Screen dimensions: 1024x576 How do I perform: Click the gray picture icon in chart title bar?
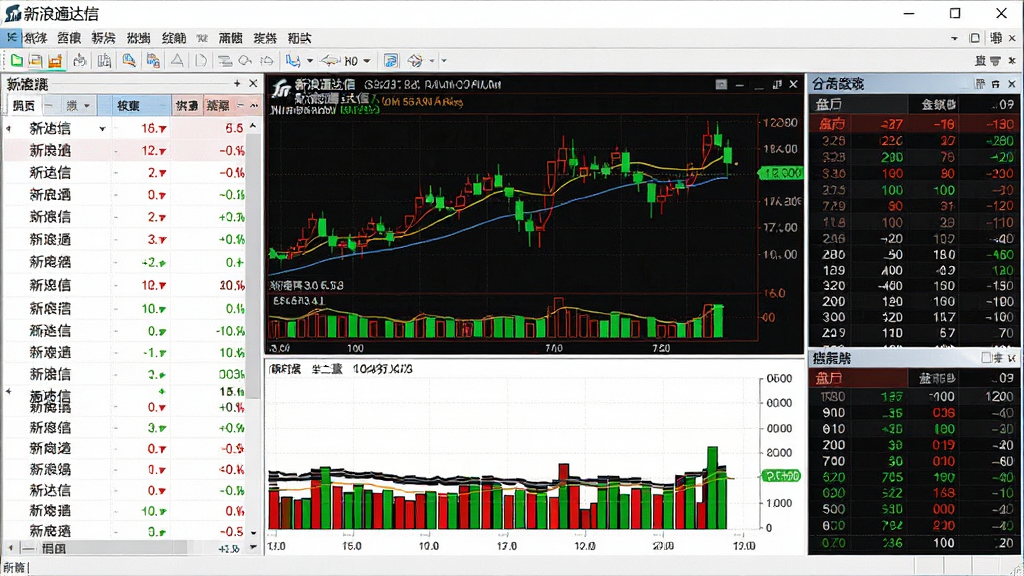click(x=721, y=84)
